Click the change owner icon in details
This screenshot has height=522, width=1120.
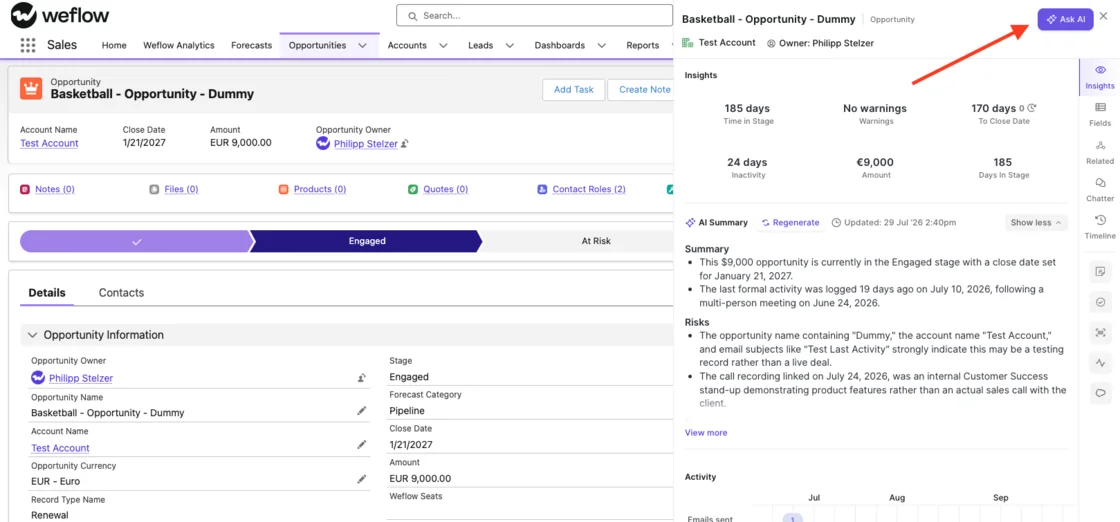pyautogui.click(x=362, y=378)
